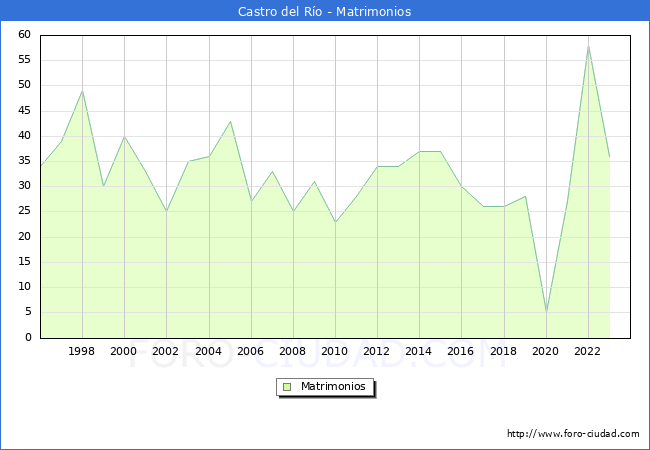This screenshot has width=650, height=450.
Task: Select the 2000 x-axis label
Action: tap(124, 351)
